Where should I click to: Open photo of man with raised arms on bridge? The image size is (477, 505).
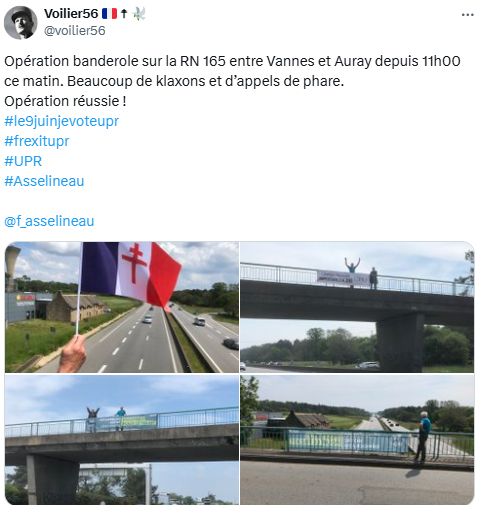click(357, 307)
